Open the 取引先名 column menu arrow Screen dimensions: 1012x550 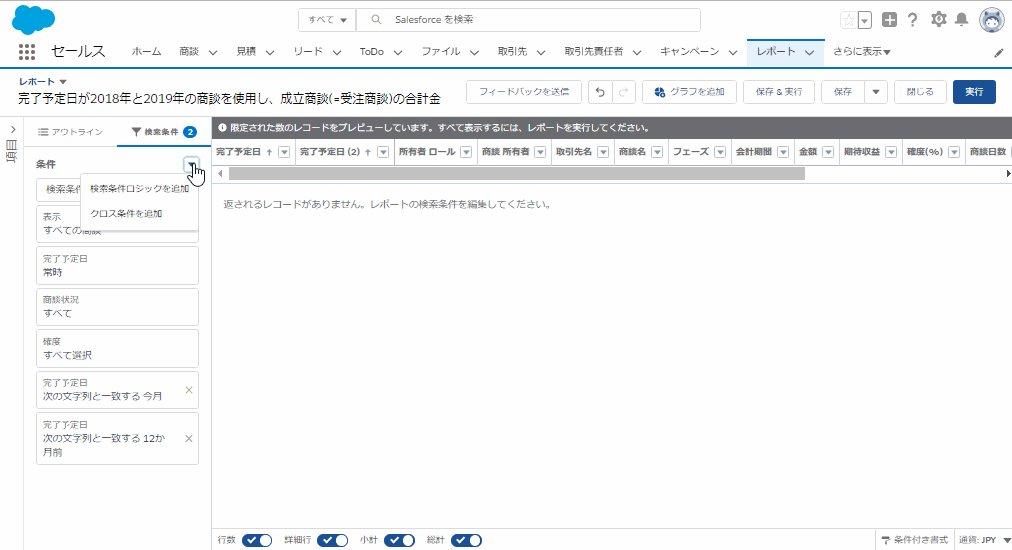(603, 152)
